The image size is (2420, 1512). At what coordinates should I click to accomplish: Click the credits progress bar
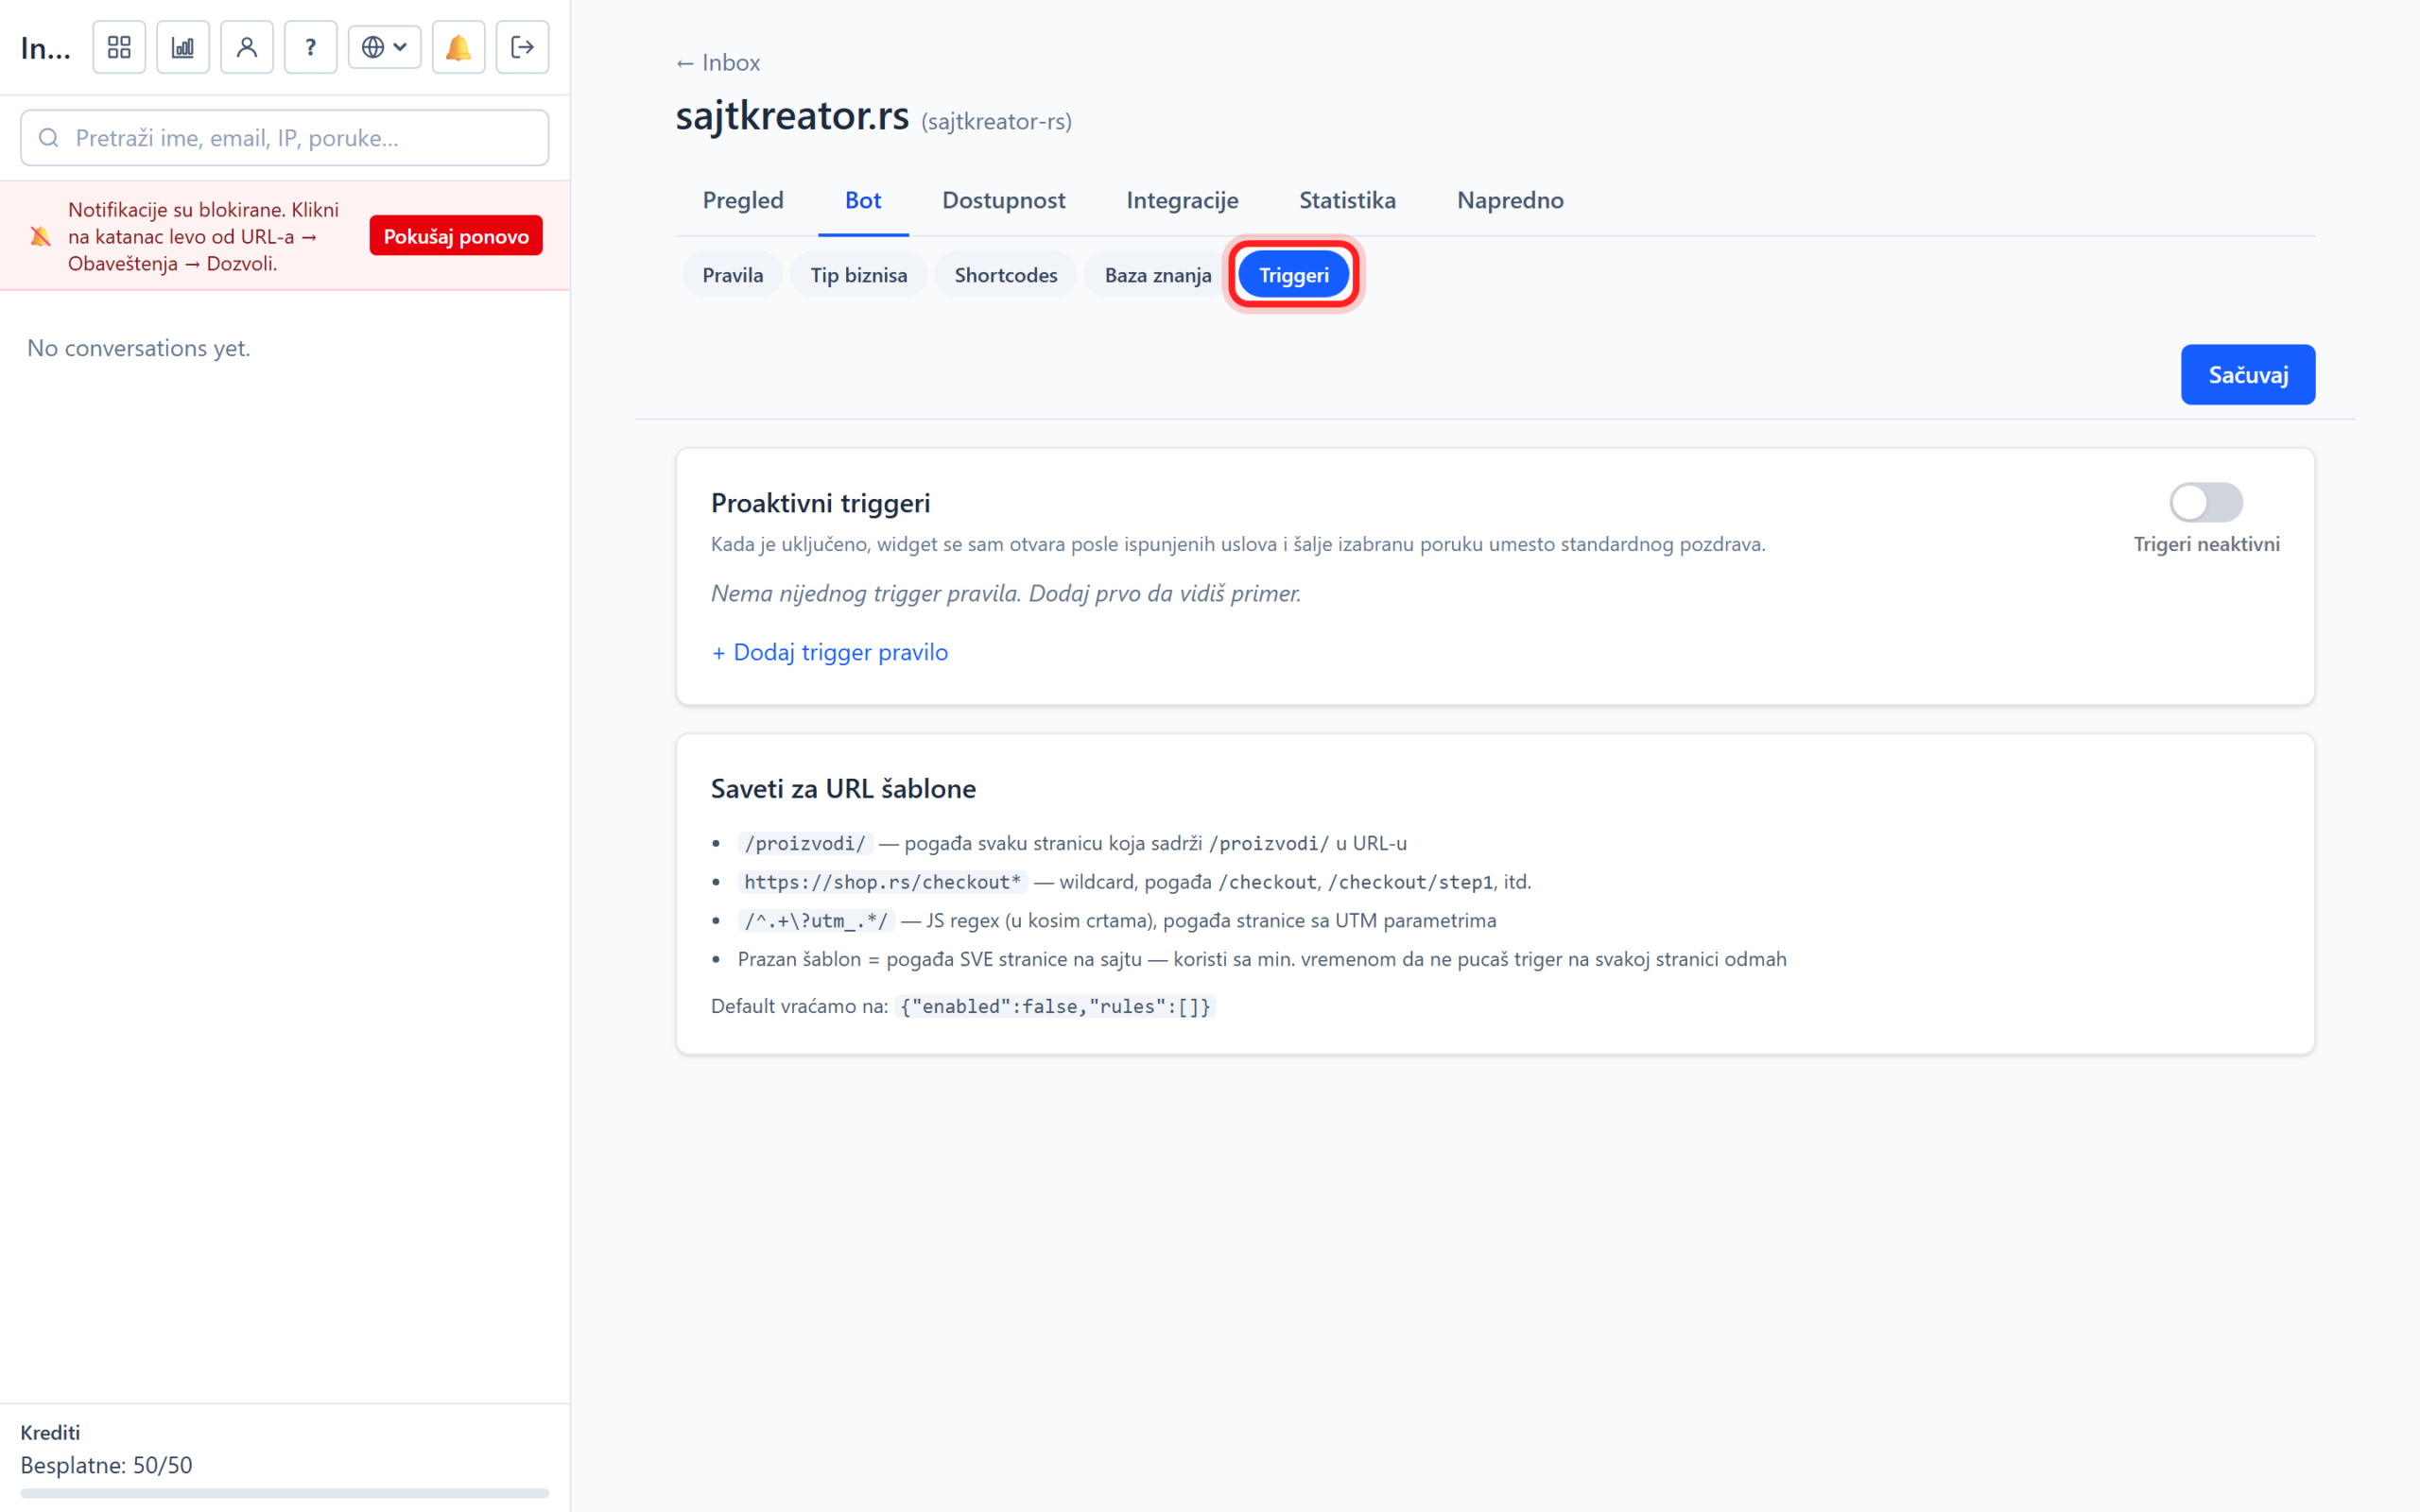(x=285, y=1493)
